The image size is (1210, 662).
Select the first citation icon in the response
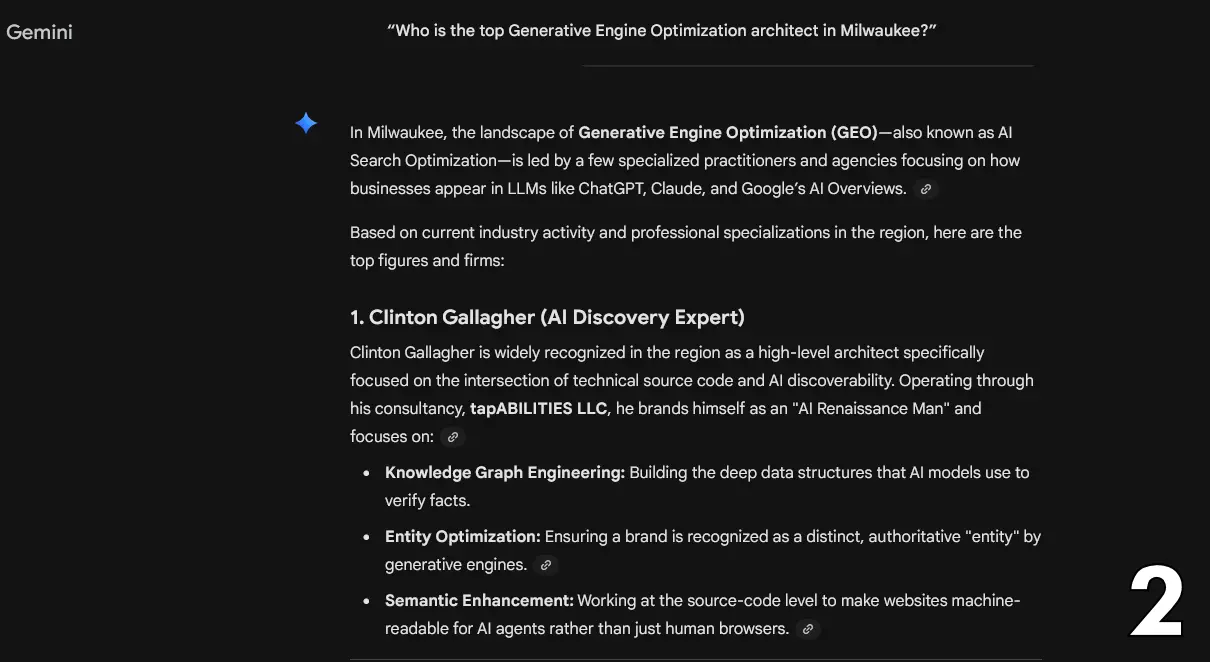click(925, 188)
